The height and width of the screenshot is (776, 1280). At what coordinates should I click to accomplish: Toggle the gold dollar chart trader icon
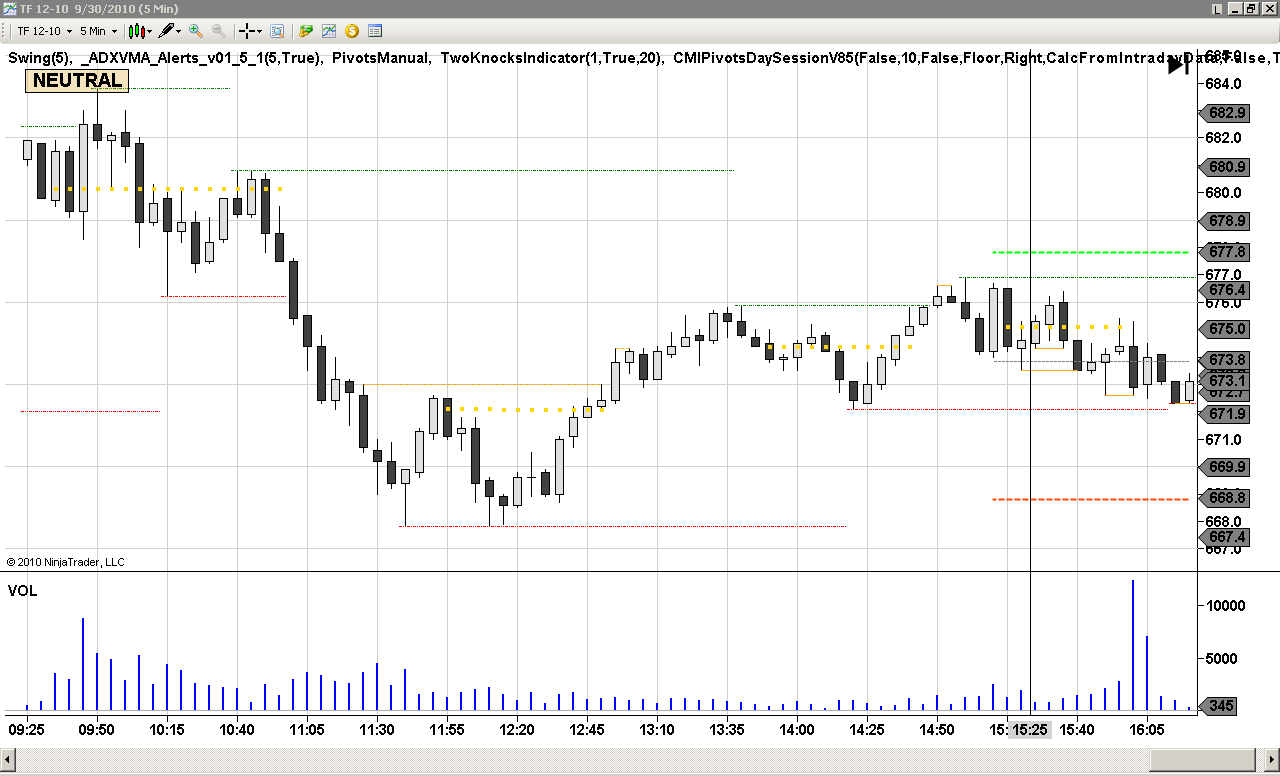(x=352, y=31)
